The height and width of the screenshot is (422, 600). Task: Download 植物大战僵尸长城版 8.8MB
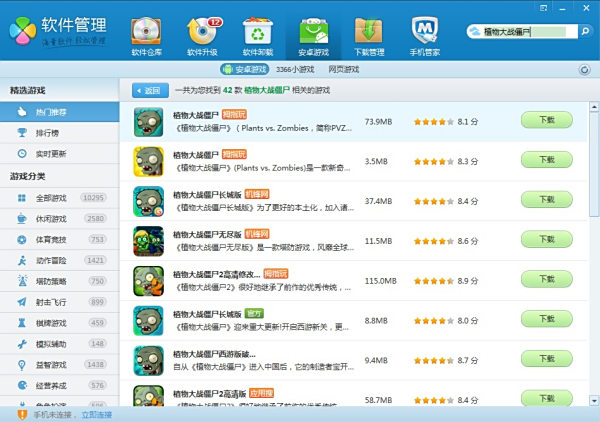(547, 319)
